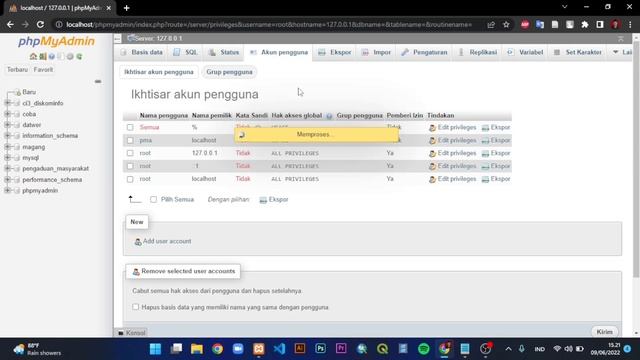Open the Pengaturan tab
Viewport: 640px width, 360px height.
pyautogui.click(x=424, y=52)
